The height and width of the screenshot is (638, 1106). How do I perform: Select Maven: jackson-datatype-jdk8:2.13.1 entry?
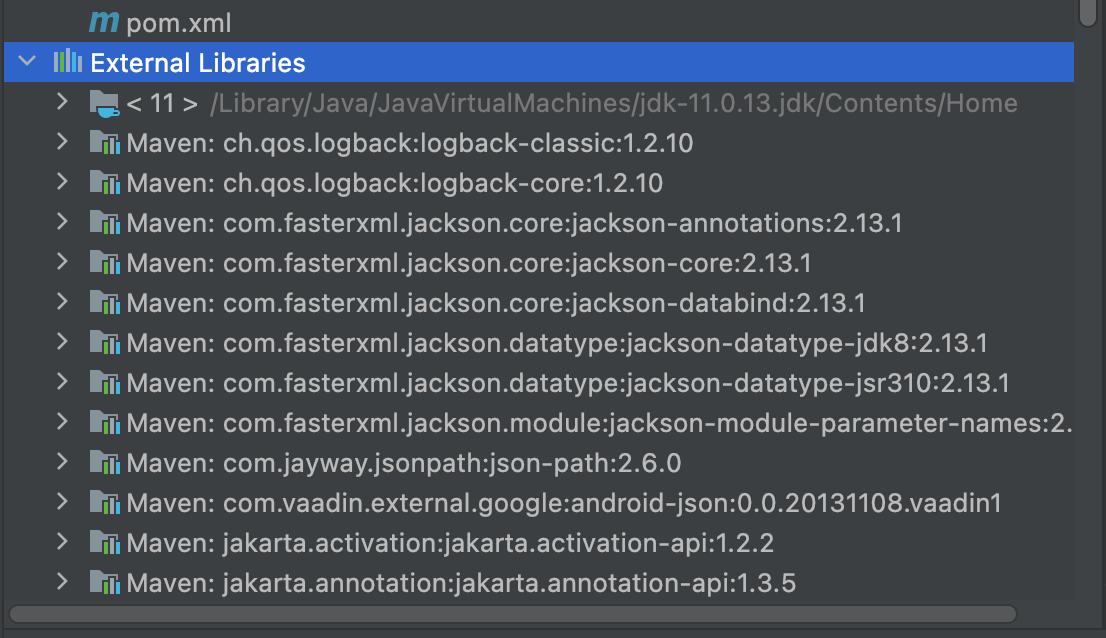pyautogui.click(x=557, y=343)
